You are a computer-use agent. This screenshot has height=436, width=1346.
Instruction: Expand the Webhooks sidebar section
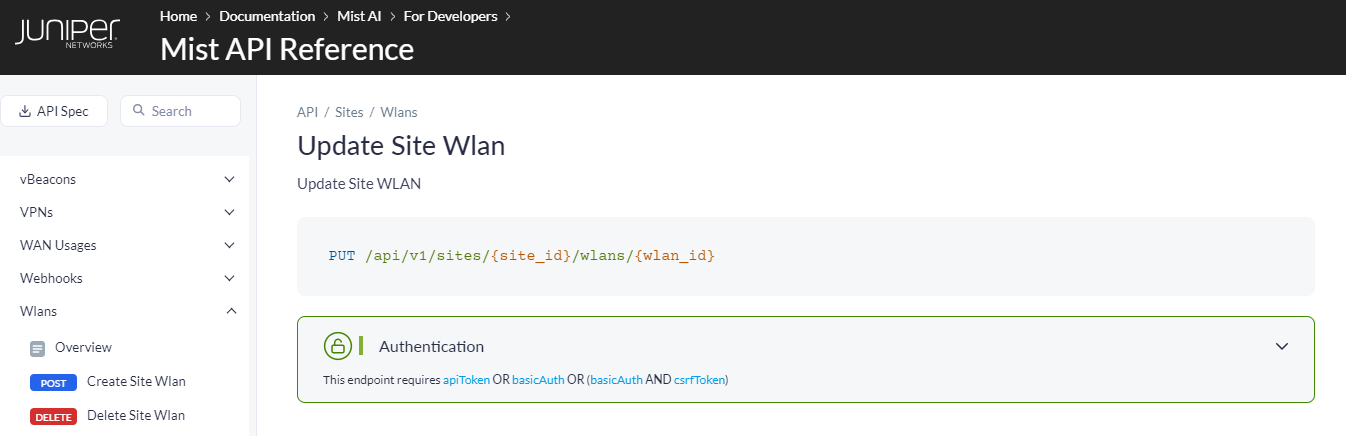coord(229,278)
